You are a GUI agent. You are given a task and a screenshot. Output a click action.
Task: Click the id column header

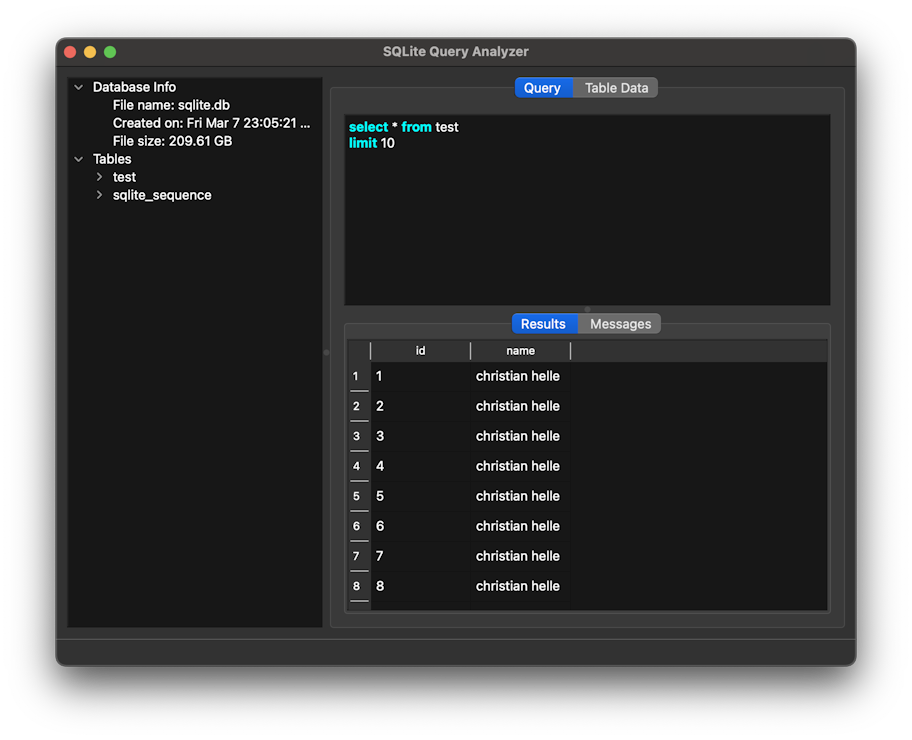click(420, 351)
